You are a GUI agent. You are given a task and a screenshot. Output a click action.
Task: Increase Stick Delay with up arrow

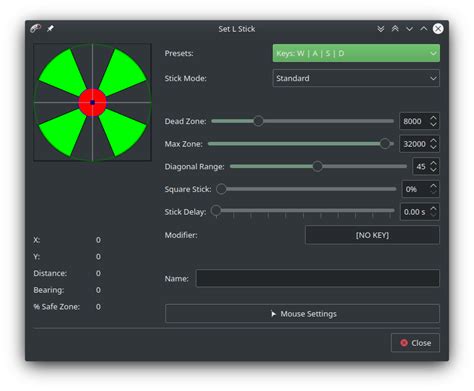[x=433, y=209]
